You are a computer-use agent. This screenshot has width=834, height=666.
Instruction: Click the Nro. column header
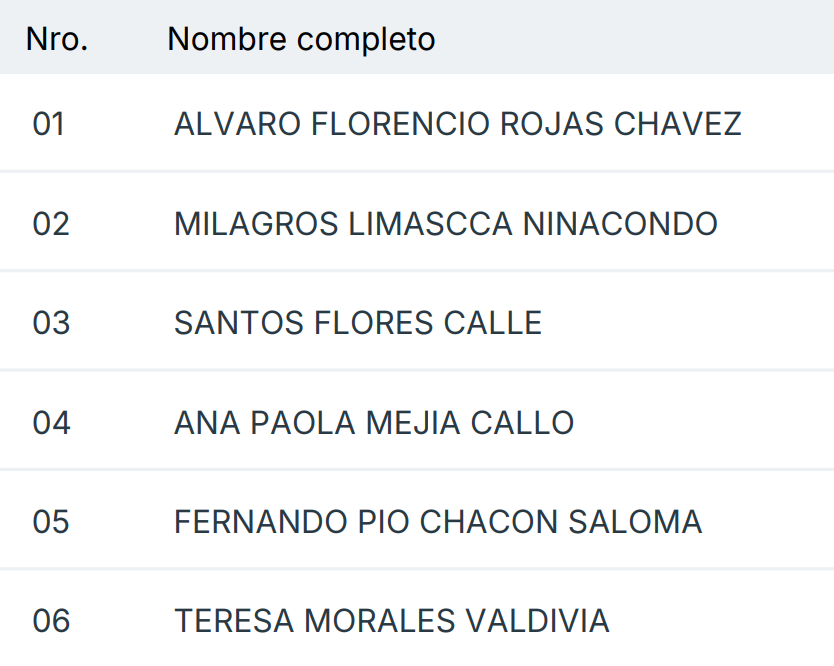coord(57,39)
